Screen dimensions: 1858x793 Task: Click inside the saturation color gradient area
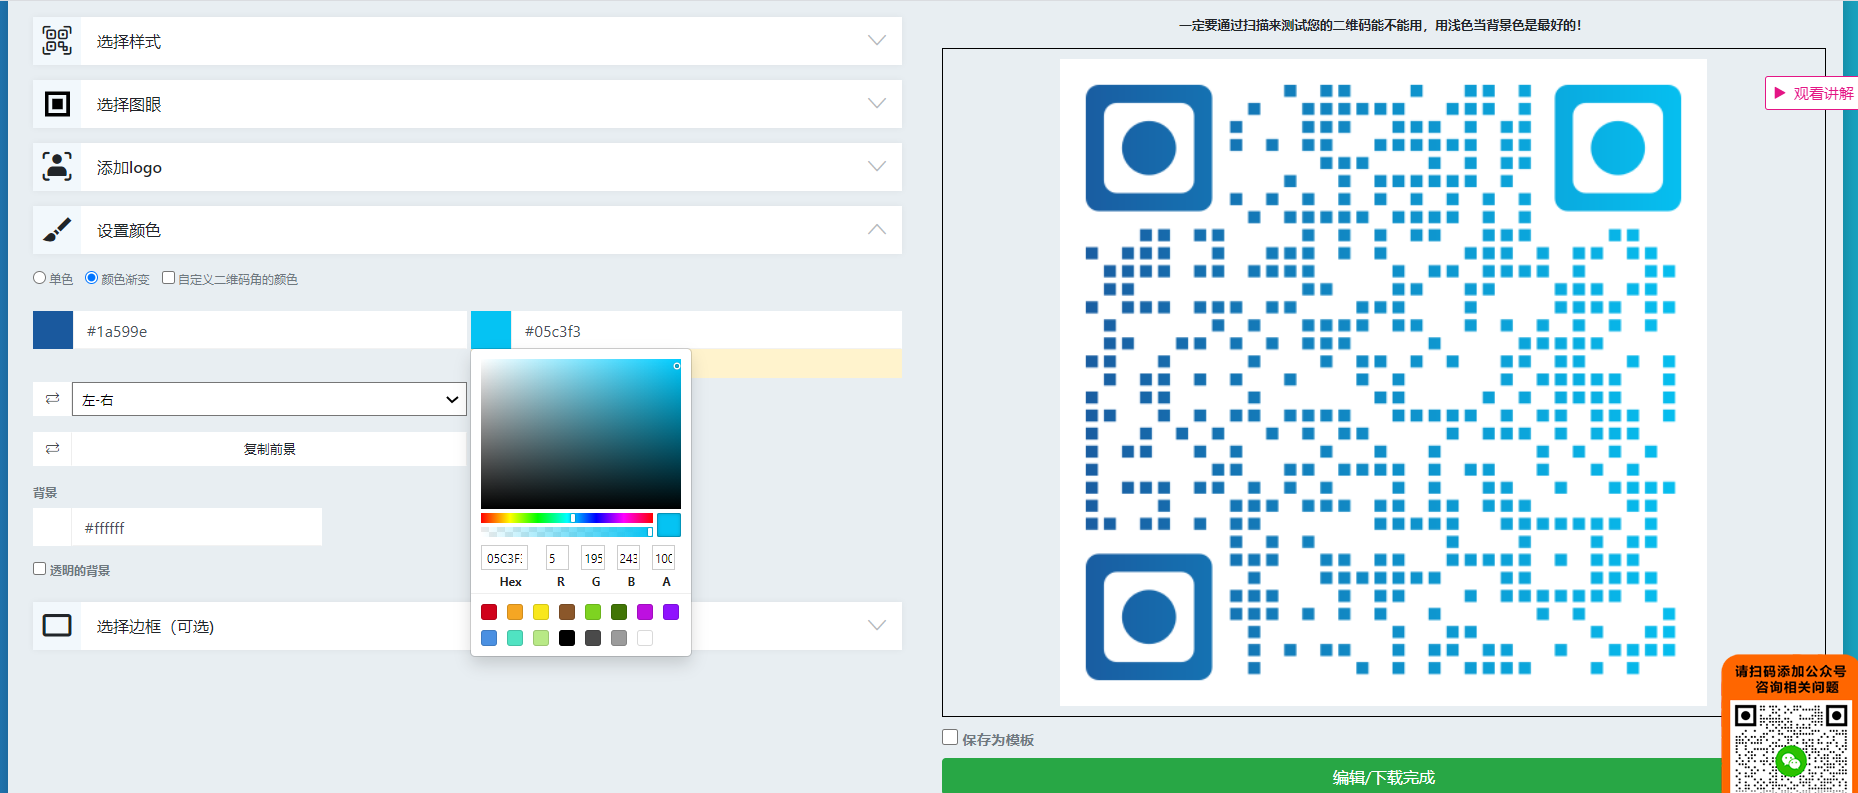pos(581,434)
